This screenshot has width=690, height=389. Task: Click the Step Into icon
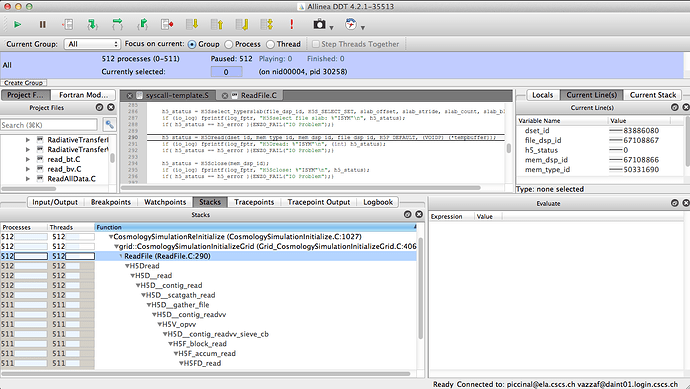92,25
